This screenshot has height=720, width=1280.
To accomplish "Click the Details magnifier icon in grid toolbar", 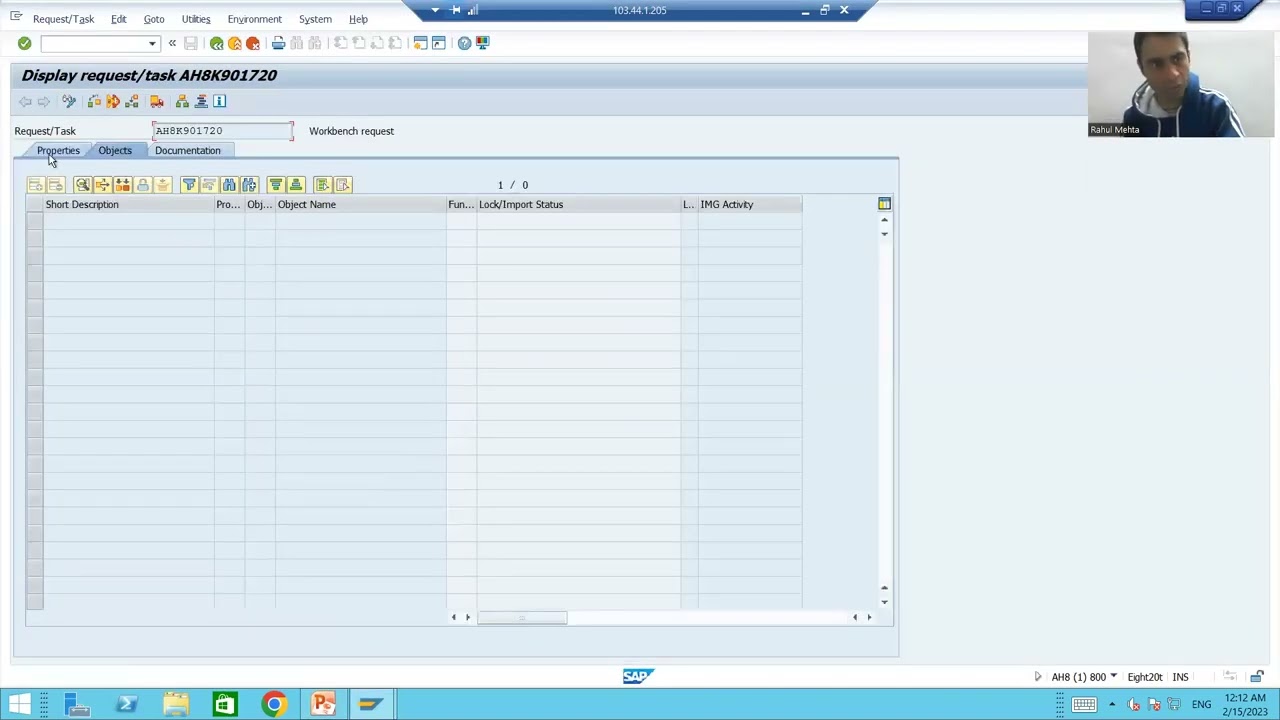I will [x=83, y=185].
